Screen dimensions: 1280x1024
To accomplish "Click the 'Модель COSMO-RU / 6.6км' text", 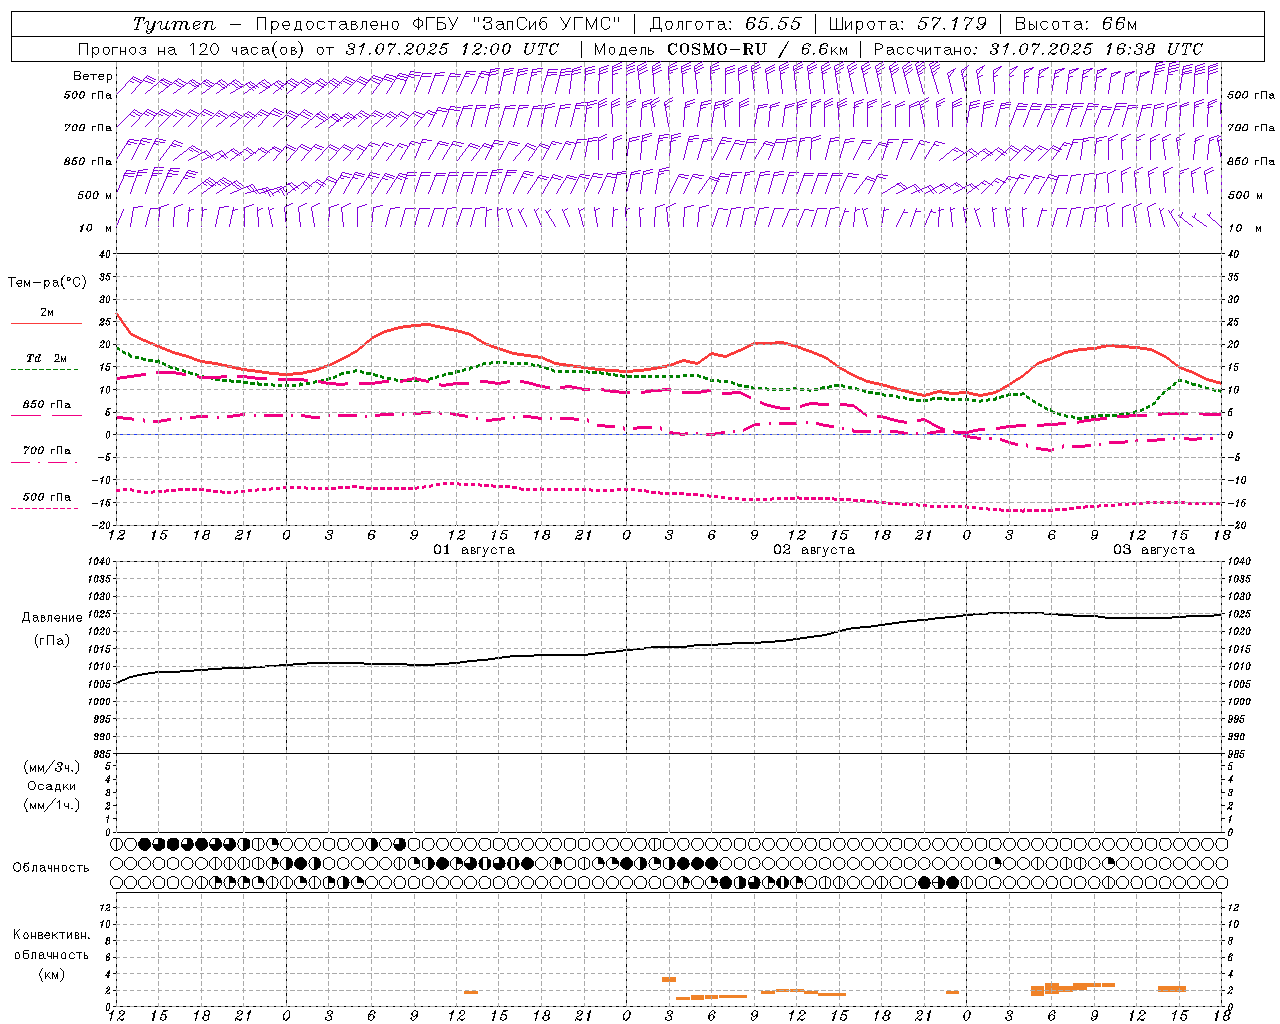I will coord(720,49).
